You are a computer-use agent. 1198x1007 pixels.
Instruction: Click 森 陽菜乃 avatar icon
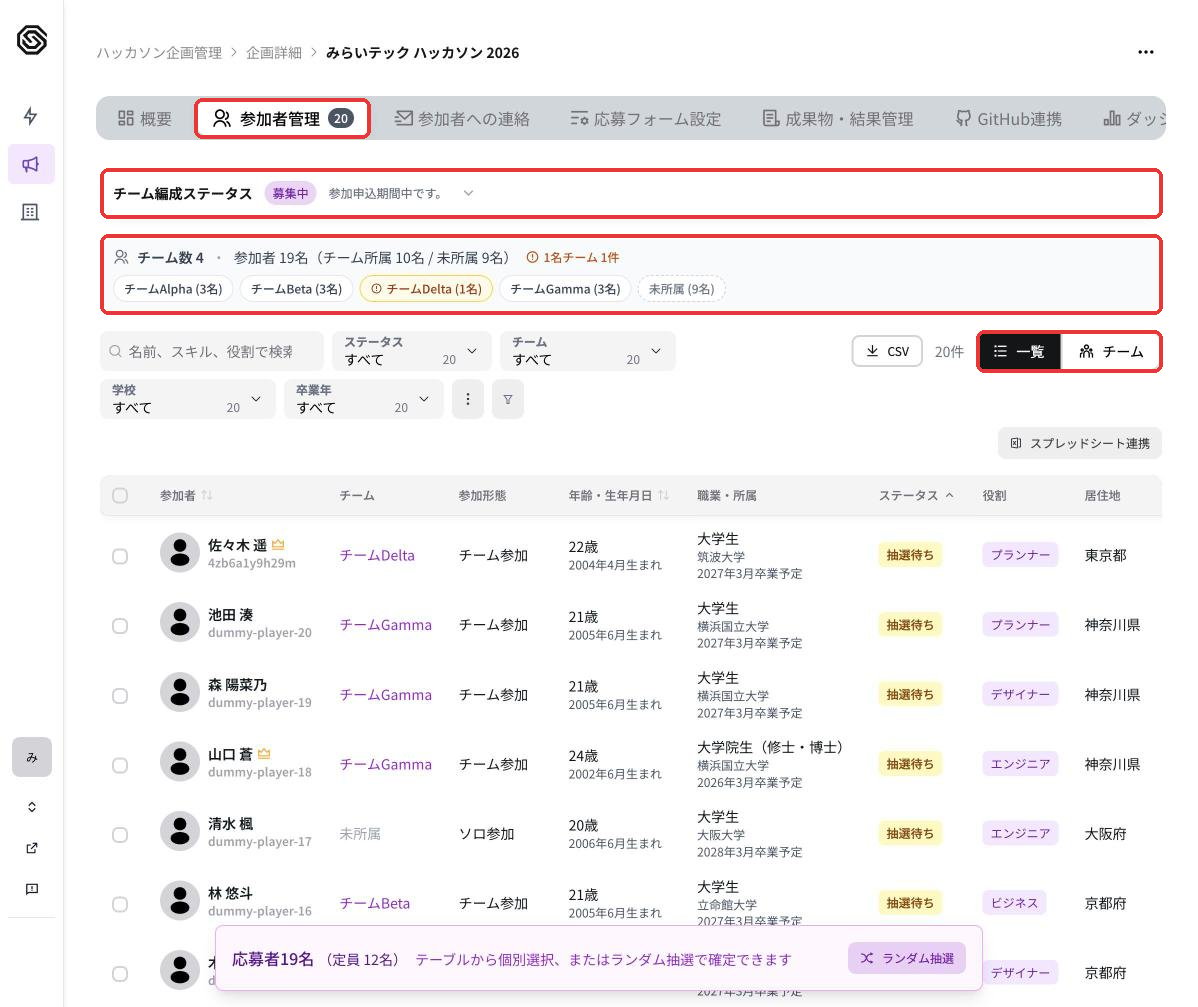point(180,692)
